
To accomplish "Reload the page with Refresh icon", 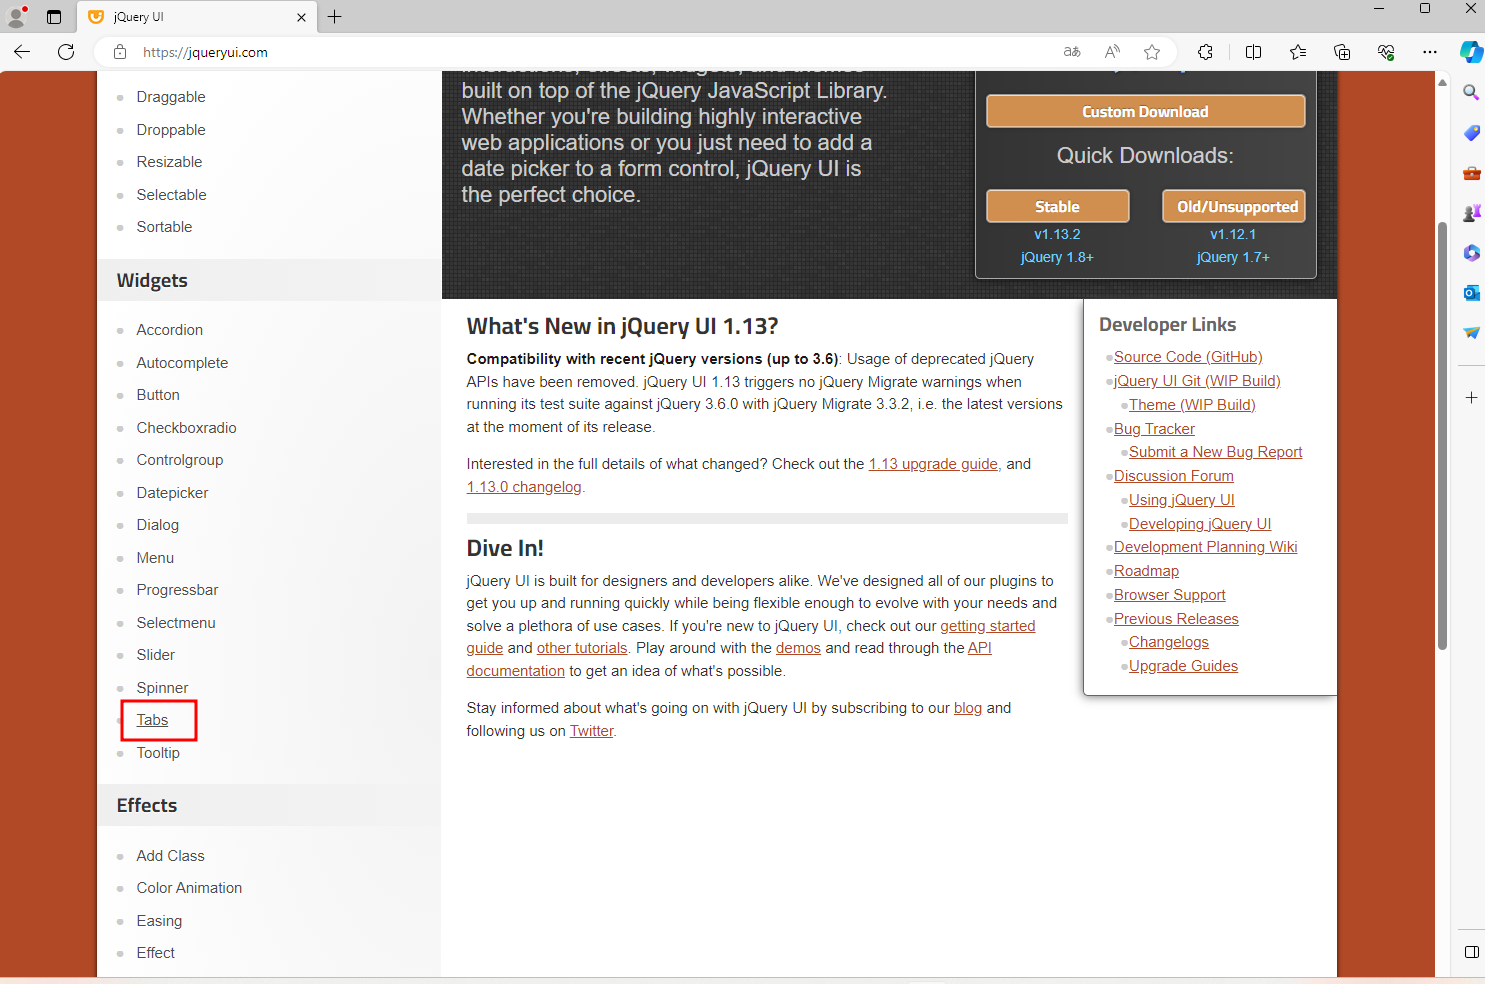I will pos(66,52).
